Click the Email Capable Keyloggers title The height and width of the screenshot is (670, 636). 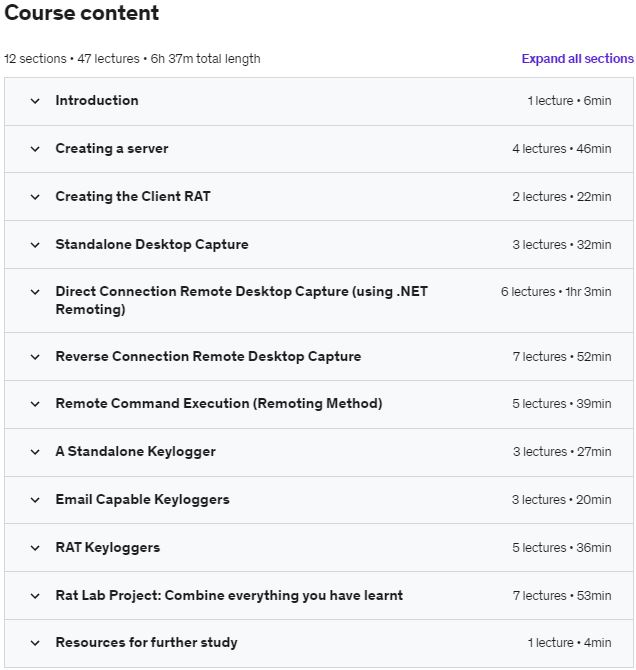(142, 500)
